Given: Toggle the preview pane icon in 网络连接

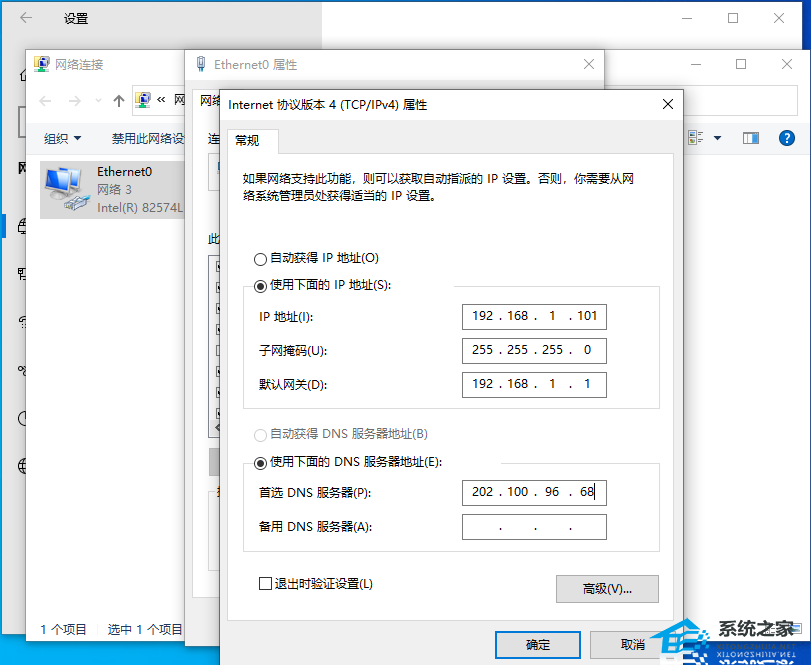Looking at the screenshot, I should click(x=750, y=138).
